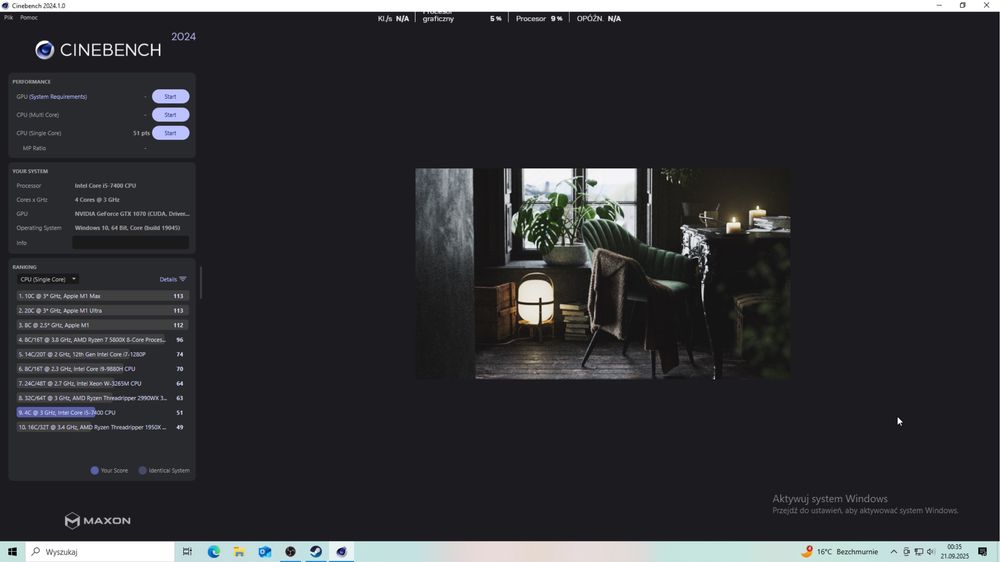
Task: Show hidden system tray icons
Action: (x=893, y=552)
